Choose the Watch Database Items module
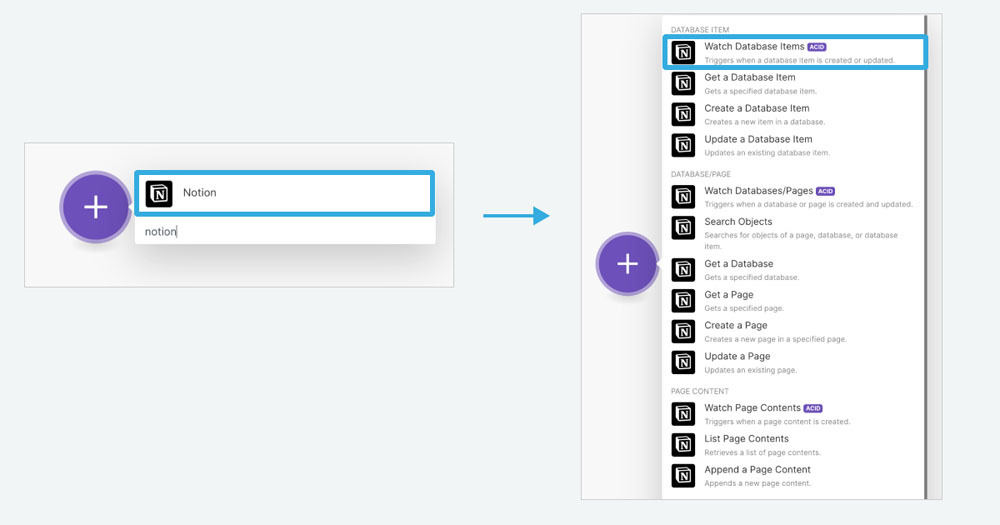 pyautogui.click(x=795, y=52)
